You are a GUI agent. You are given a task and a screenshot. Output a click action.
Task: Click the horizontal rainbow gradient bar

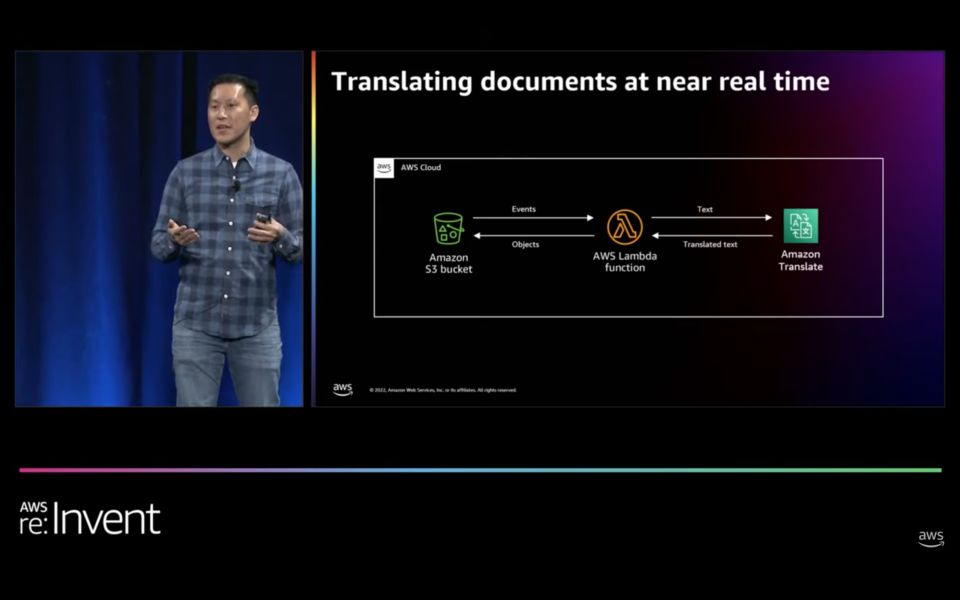(480, 470)
